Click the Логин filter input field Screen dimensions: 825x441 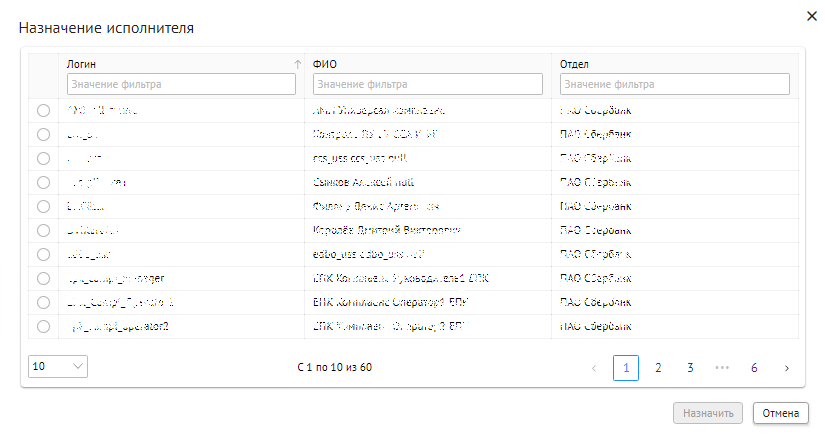[x=181, y=84]
